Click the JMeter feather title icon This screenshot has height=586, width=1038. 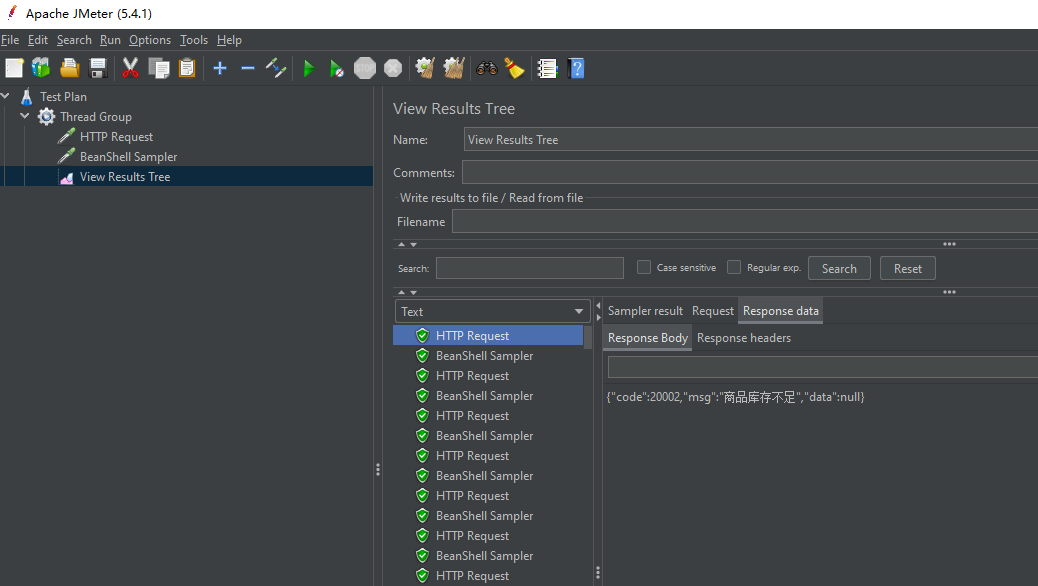[x=11, y=13]
